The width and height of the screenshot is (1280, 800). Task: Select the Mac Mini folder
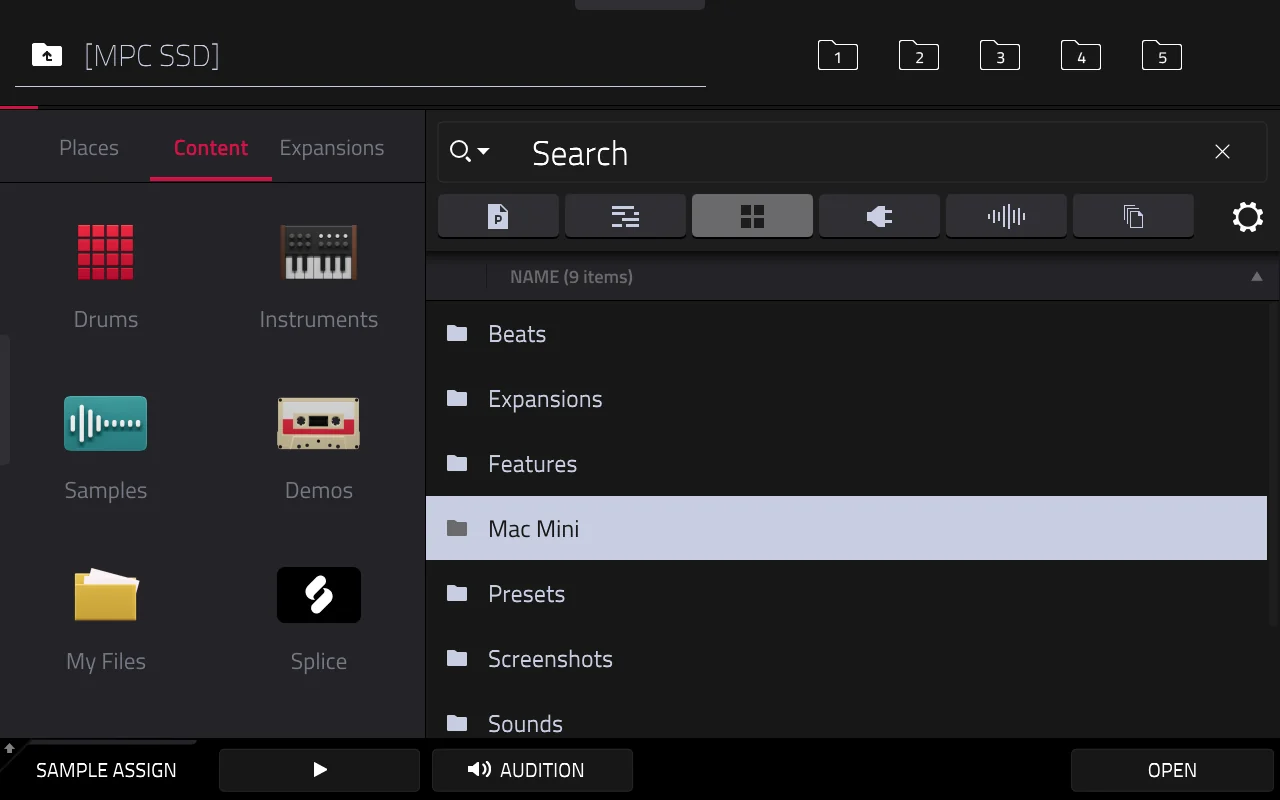(846, 528)
